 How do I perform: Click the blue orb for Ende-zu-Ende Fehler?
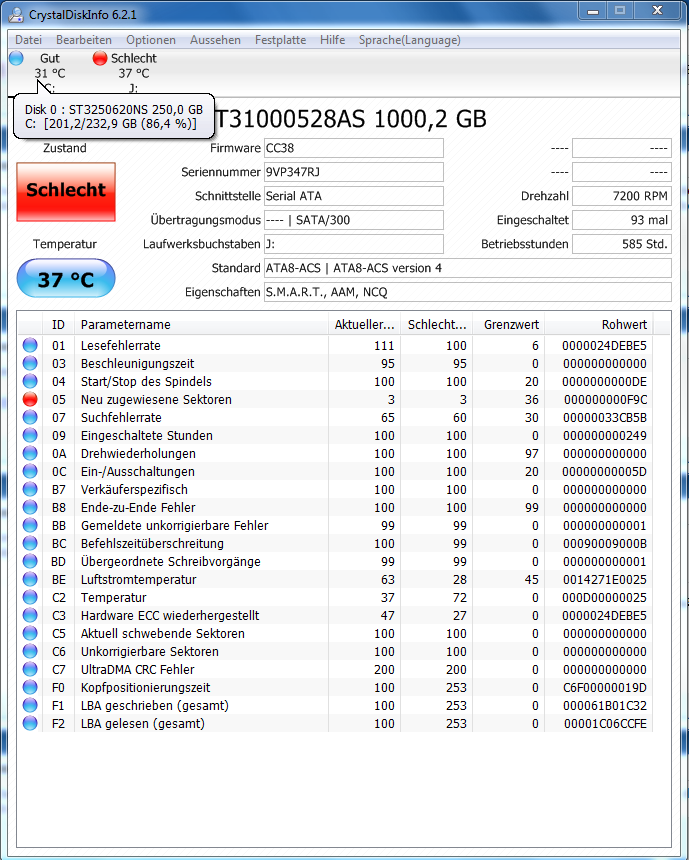30,507
